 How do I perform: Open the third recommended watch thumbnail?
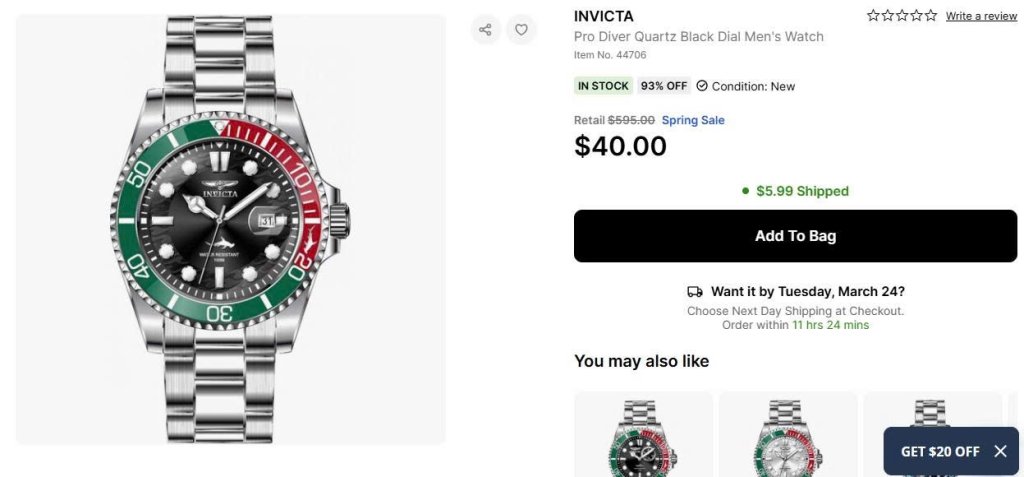coord(933,435)
